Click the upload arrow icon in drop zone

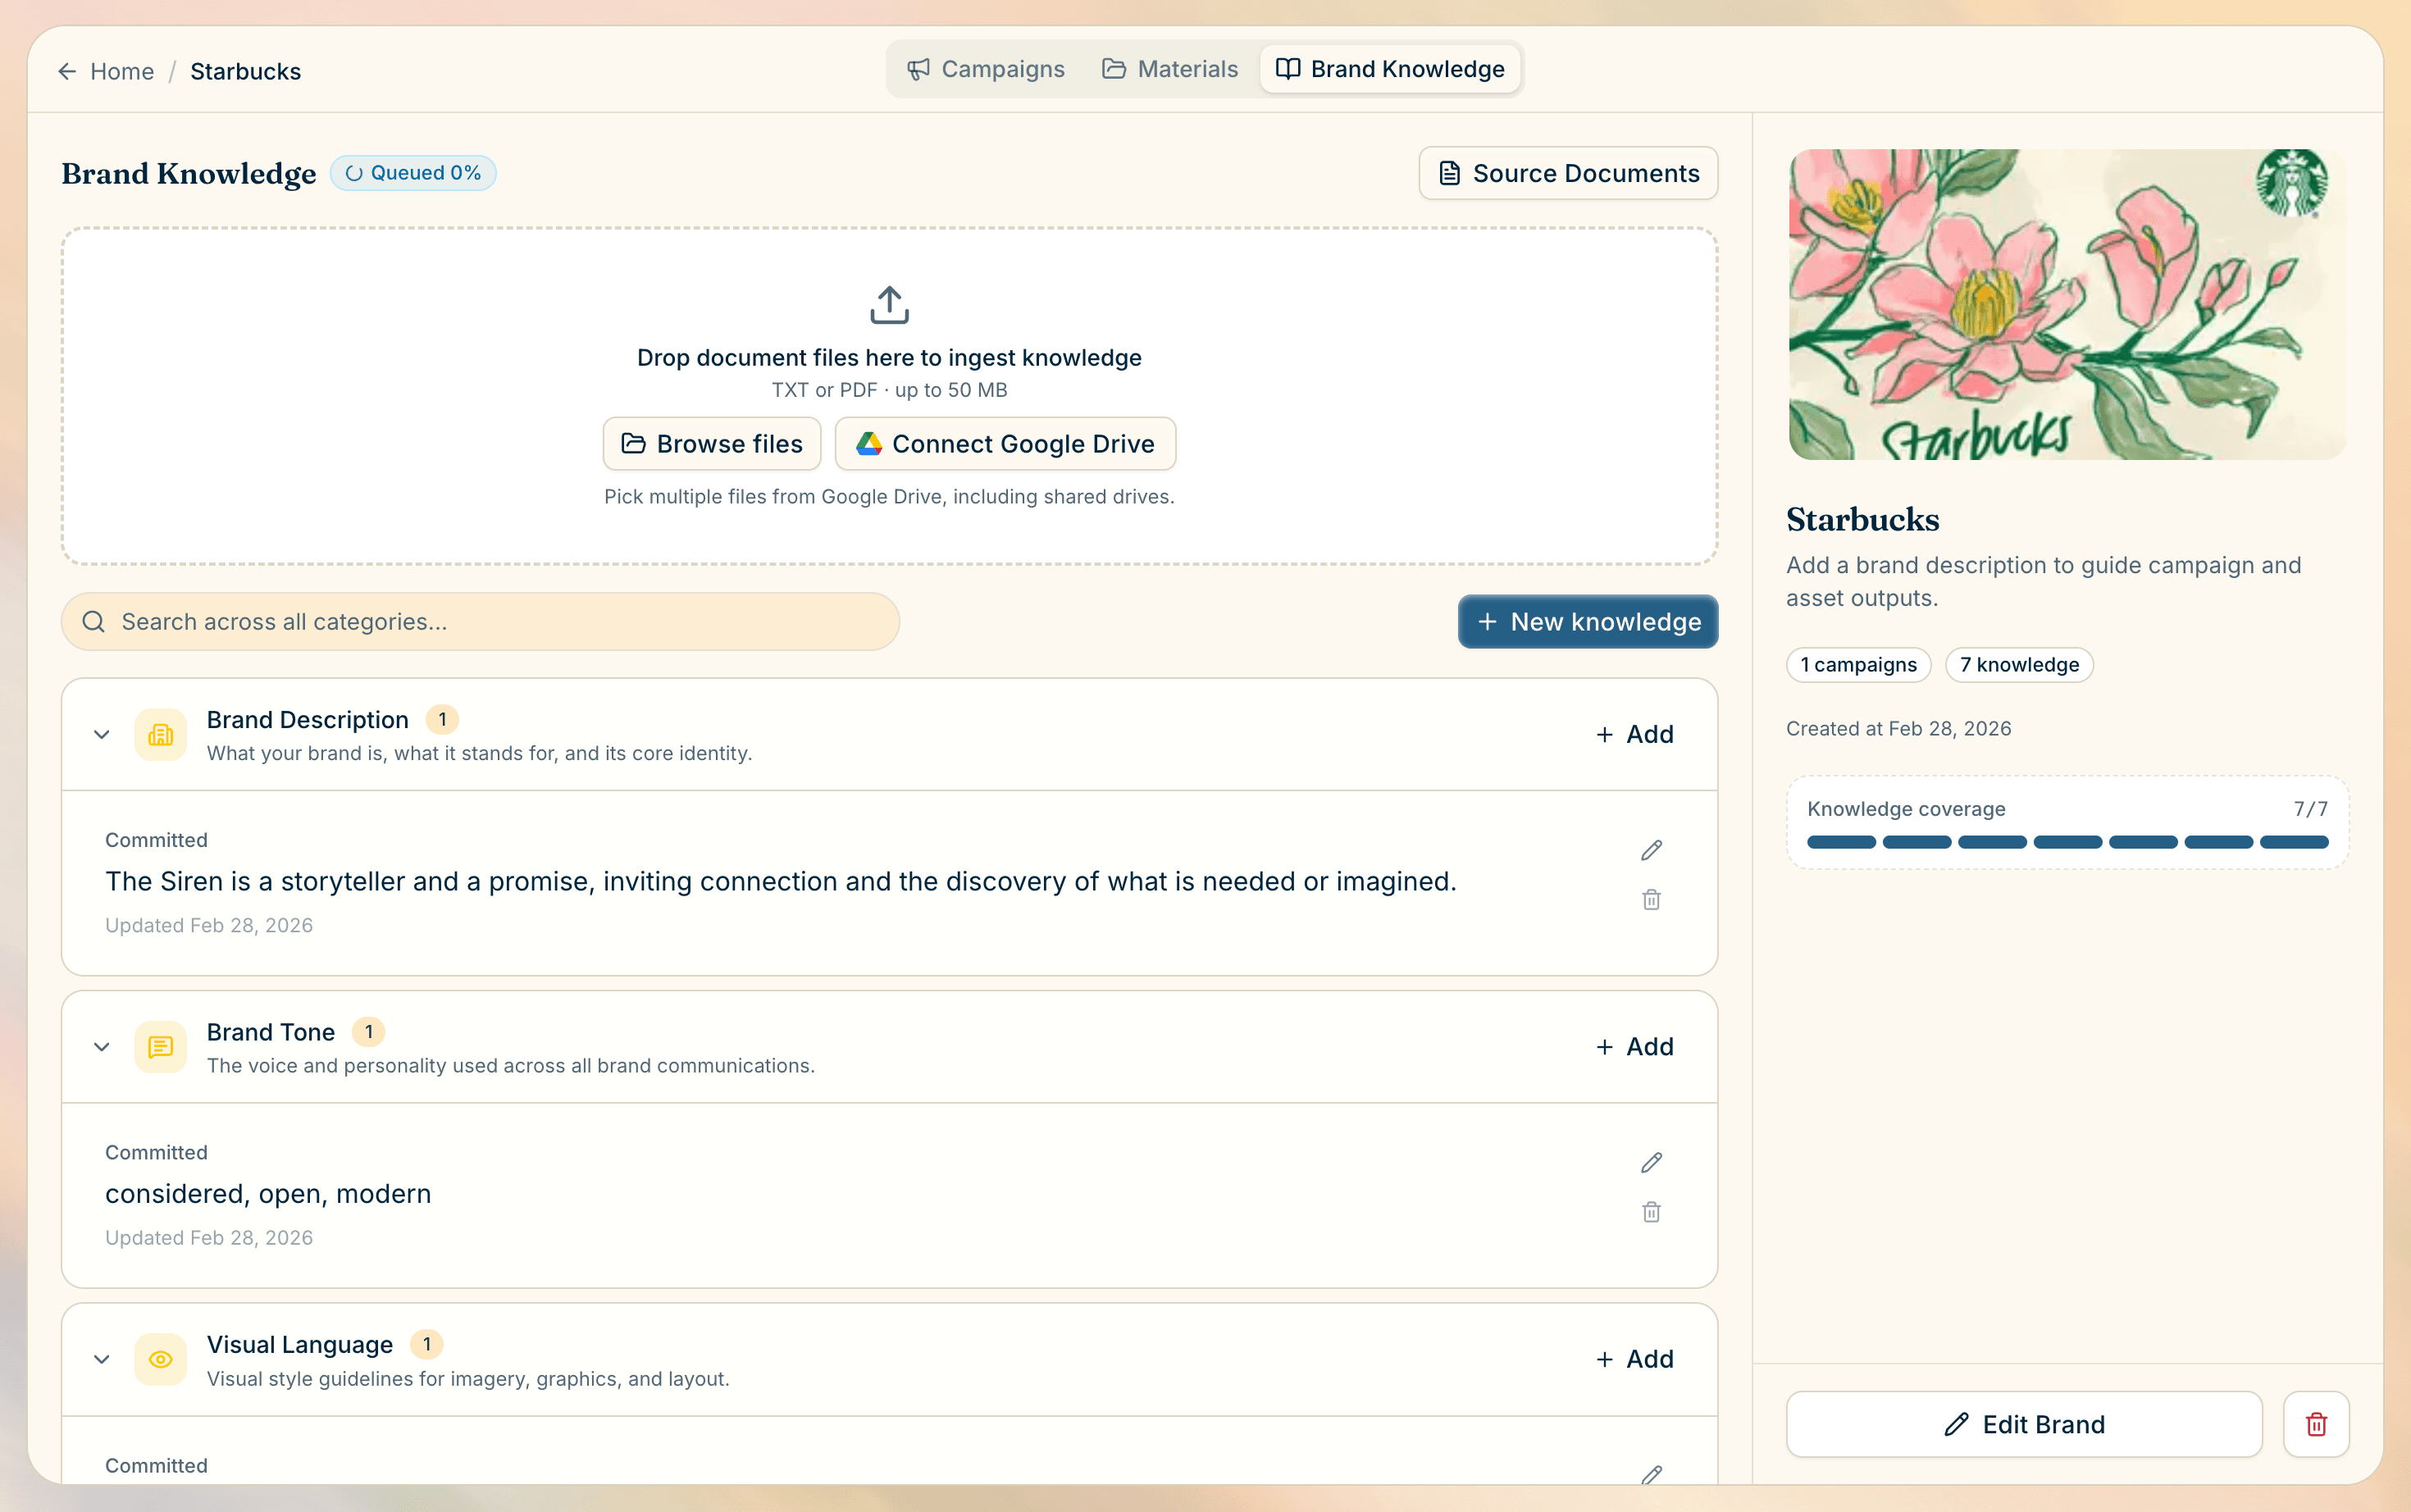pyautogui.click(x=889, y=306)
